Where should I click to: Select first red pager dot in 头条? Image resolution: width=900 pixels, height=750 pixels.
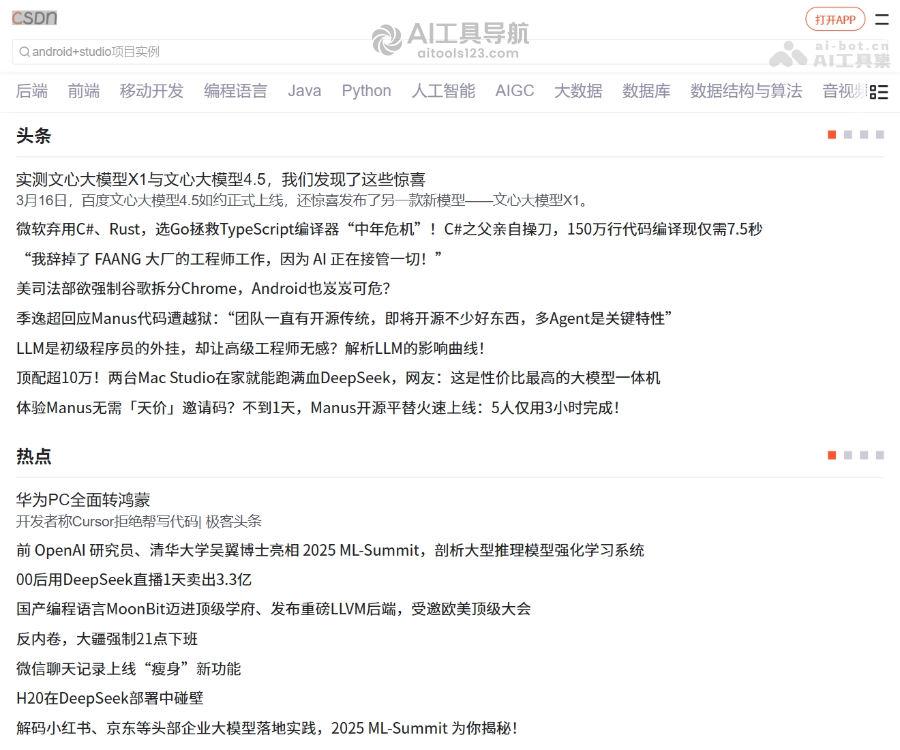[832, 134]
